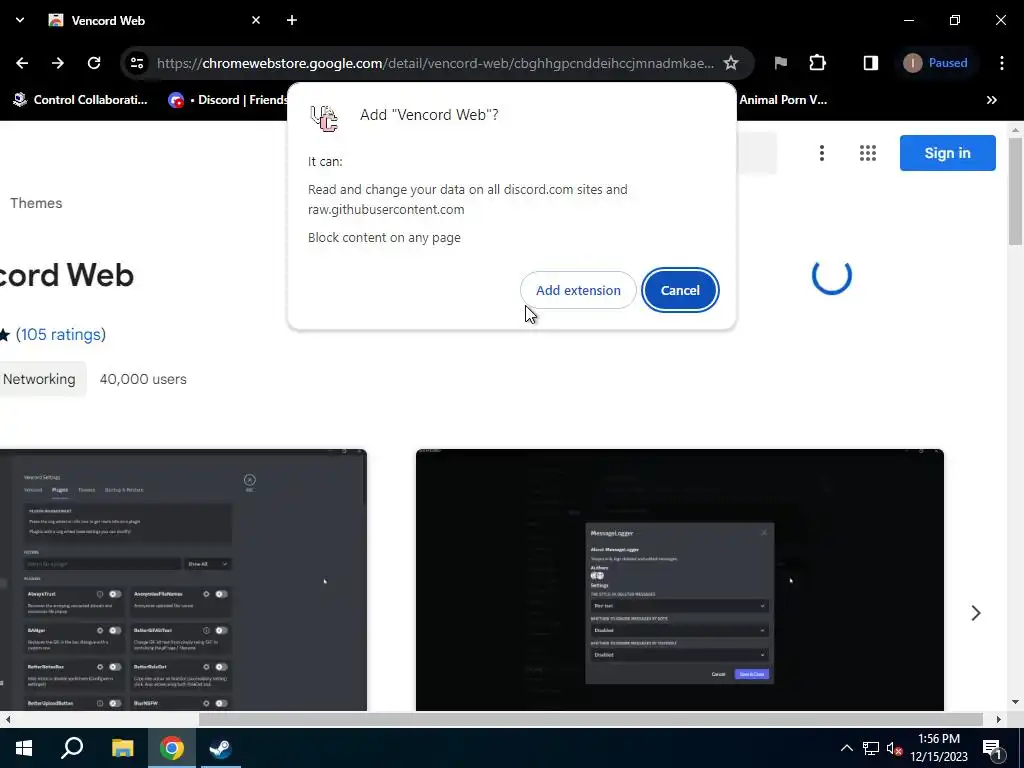Expand the tab search dropdown
Image resolution: width=1024 pixels, height=768 pixels.
tap(20, 20)
